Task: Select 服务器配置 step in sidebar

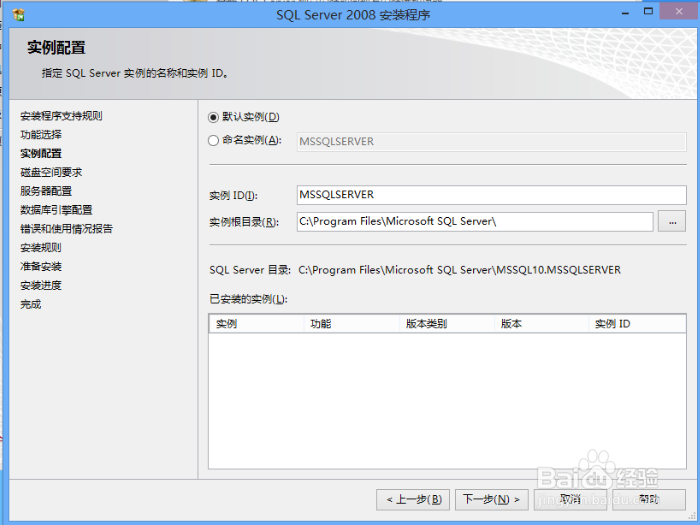Action: pos(46,191)
